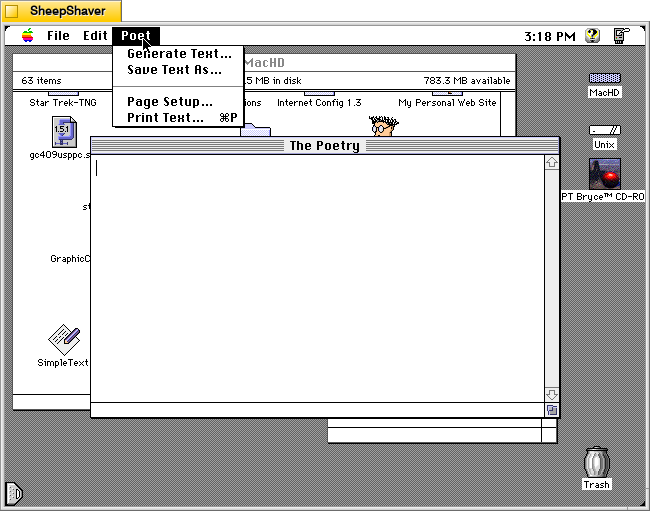Click the scroll up arrow in The Poetry
This screenshot has width=650, height=511.
(x=551, y=162)
